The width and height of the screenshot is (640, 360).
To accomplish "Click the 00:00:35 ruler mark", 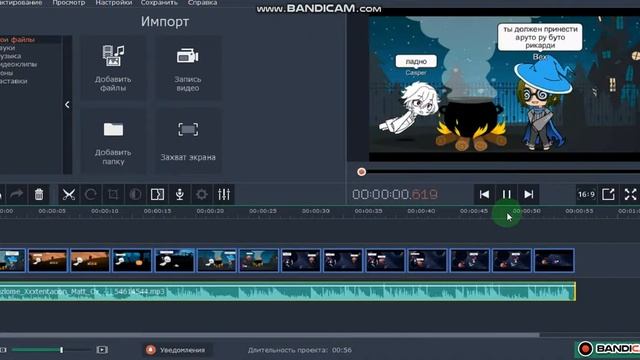I will point(368,211).
